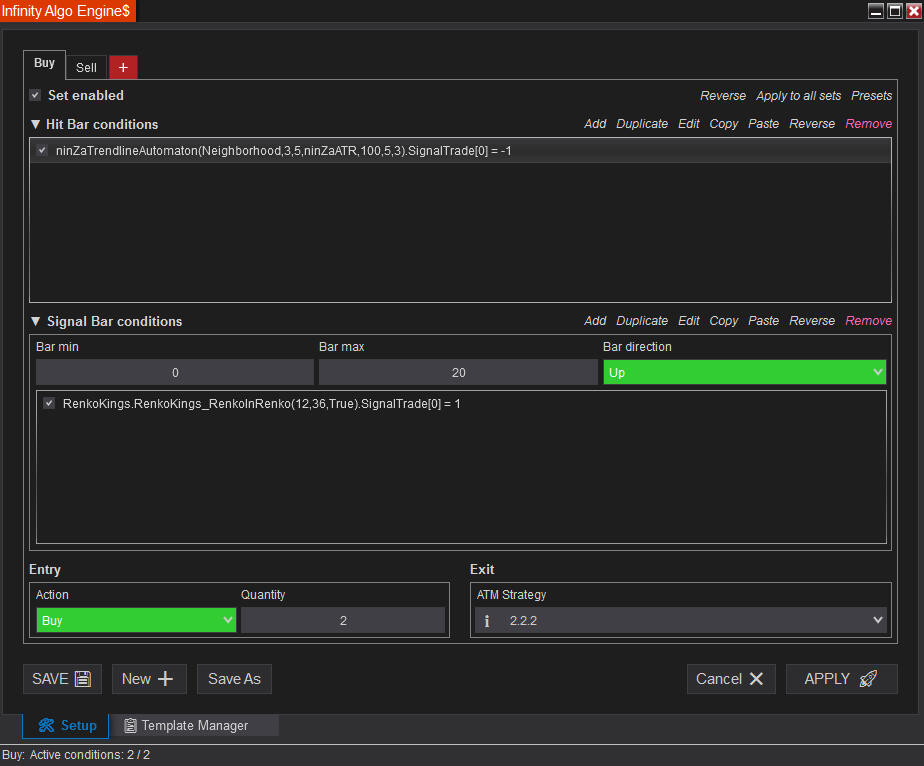Click New button with plus icon

(x=148, y=679)
